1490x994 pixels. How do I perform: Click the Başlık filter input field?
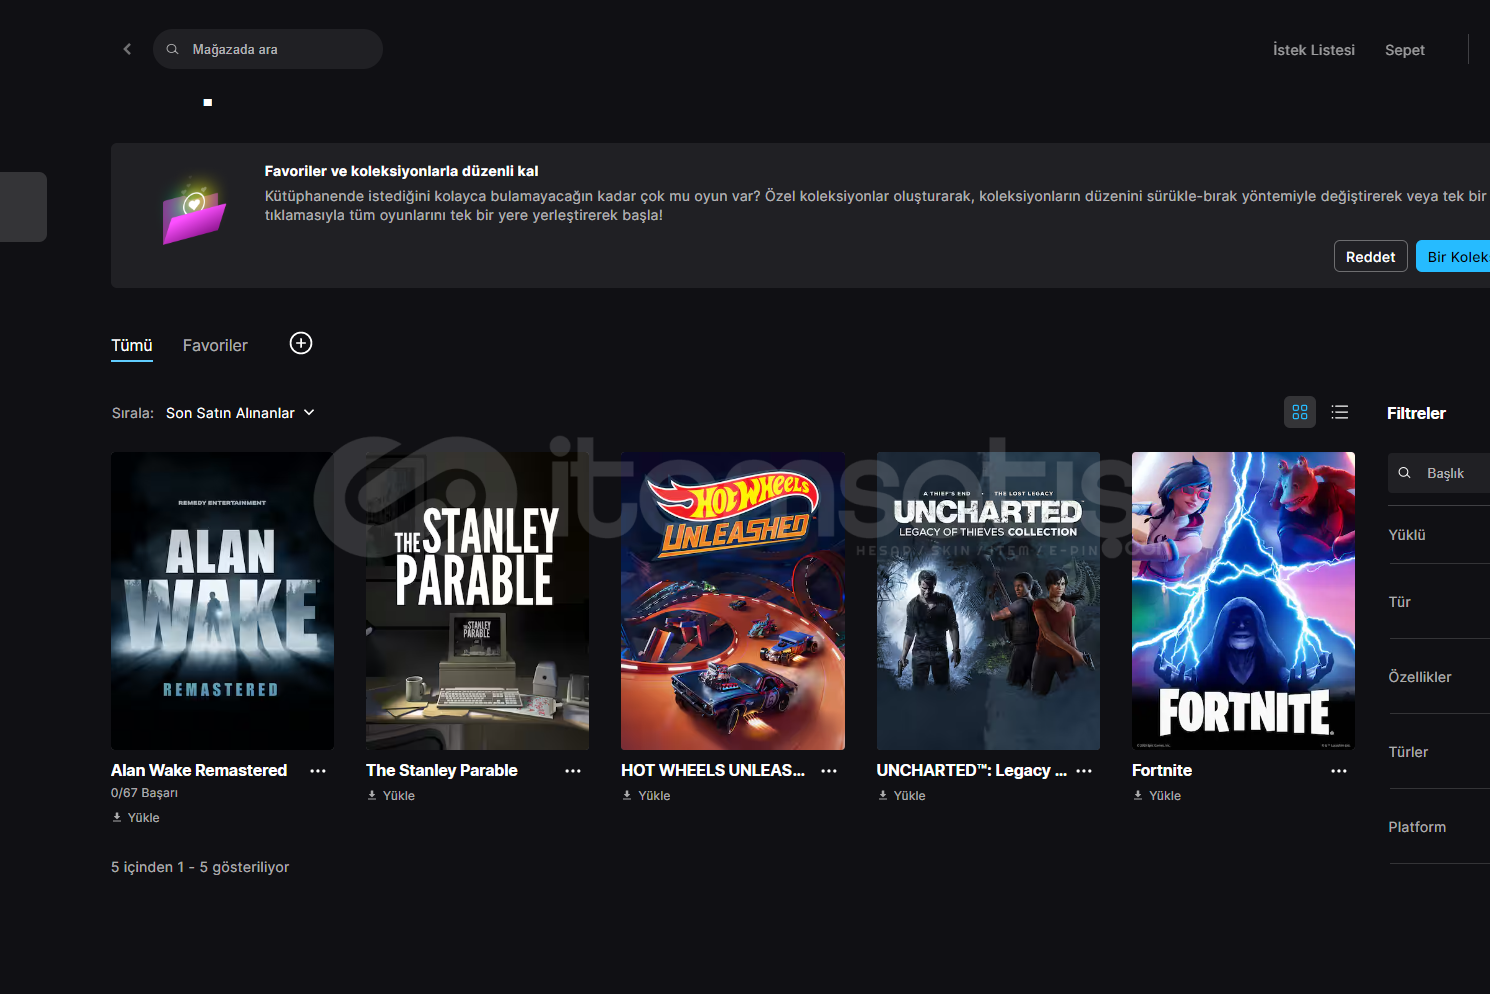click(x=1439, y=473)
